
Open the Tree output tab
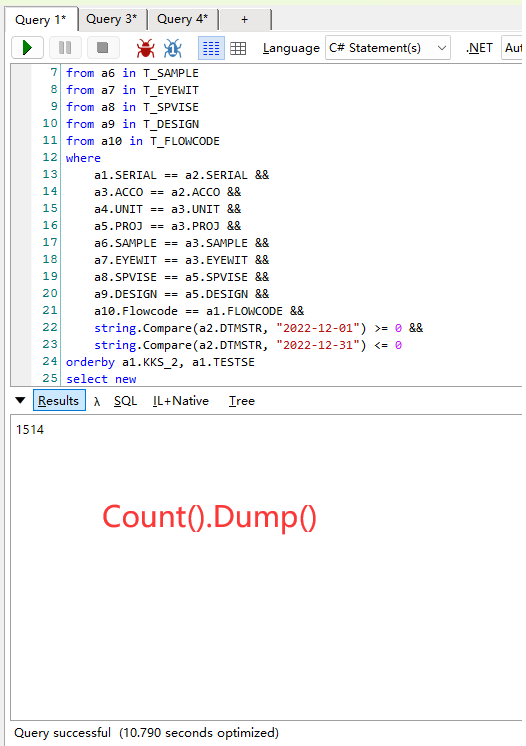coord(242,401)
